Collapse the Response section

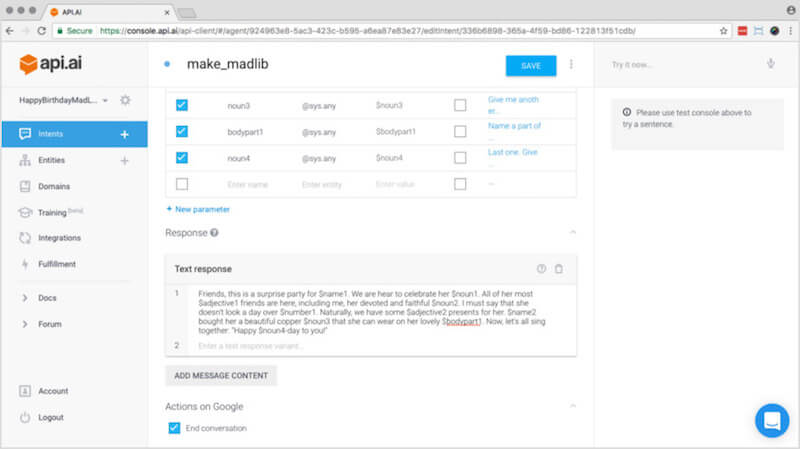(x=572, y=232)
